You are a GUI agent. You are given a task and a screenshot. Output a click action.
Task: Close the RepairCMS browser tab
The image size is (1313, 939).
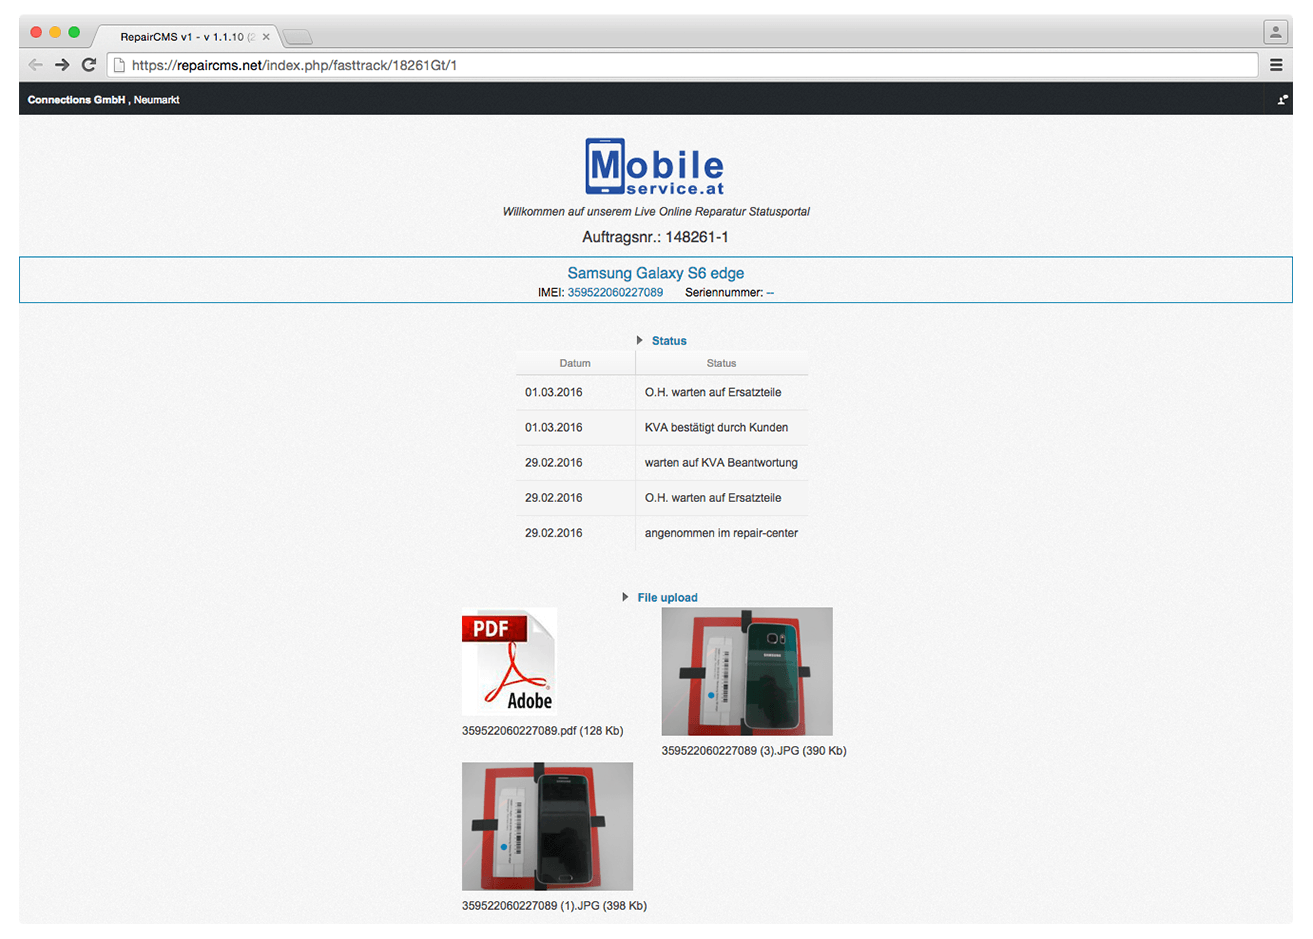(x=266, y=37)
